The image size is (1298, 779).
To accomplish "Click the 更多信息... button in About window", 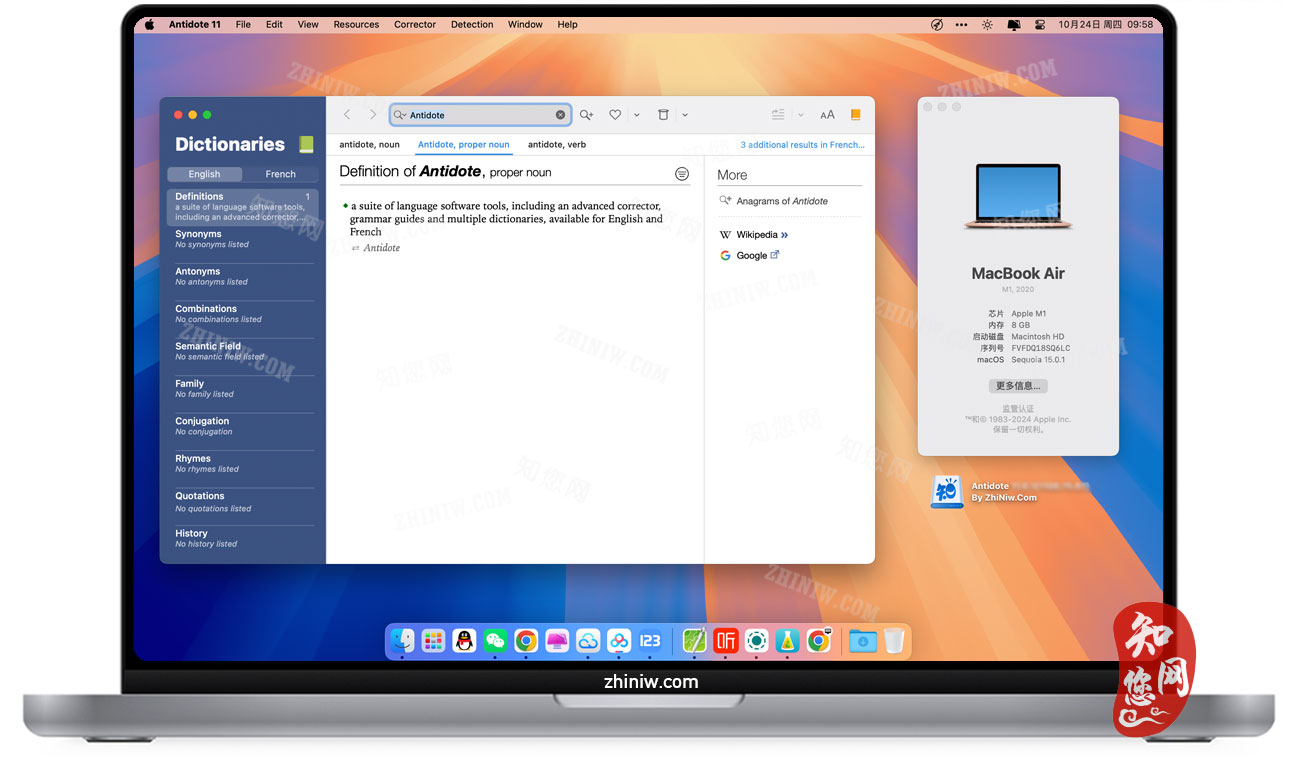I will tap(1018, 386).
